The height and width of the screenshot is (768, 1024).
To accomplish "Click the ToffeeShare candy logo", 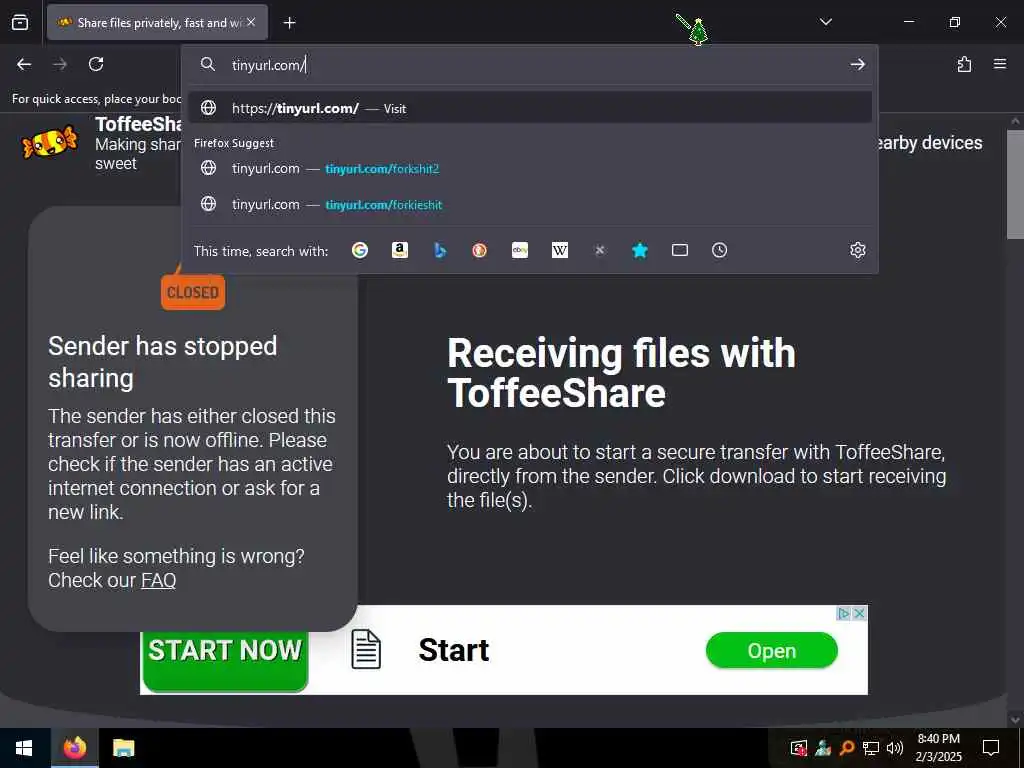I will click(50, 142).
